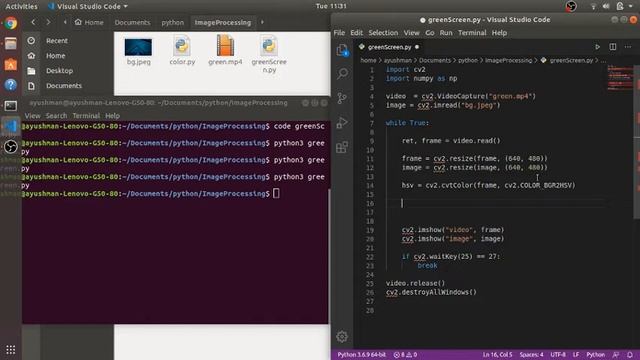Viewport: 640px width, 360px height.
Task: Open terminal window's Search menu
Action: pos(56,116)
